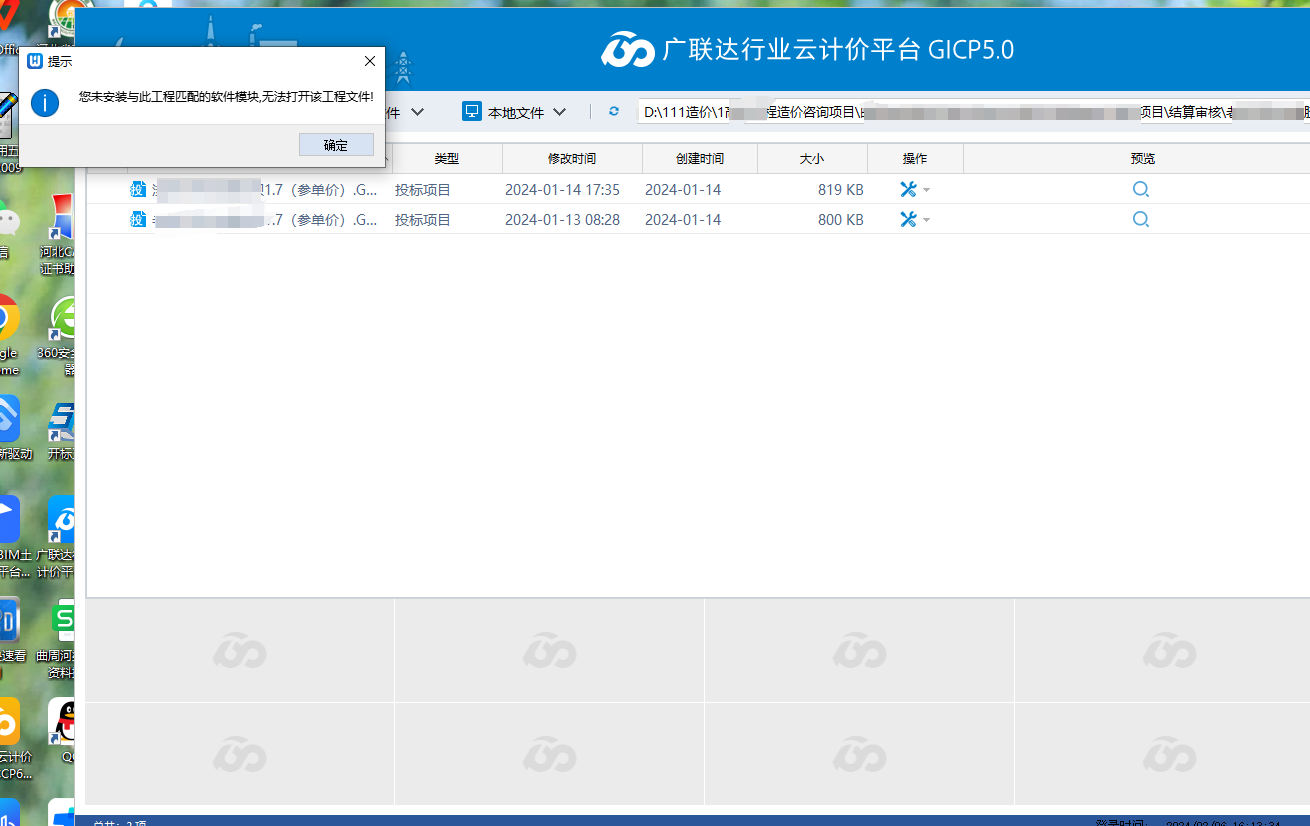This screenshot has height=826, width=1310.
Task: Click the 投 file icon in the 08:28 row
Action: 138,219
